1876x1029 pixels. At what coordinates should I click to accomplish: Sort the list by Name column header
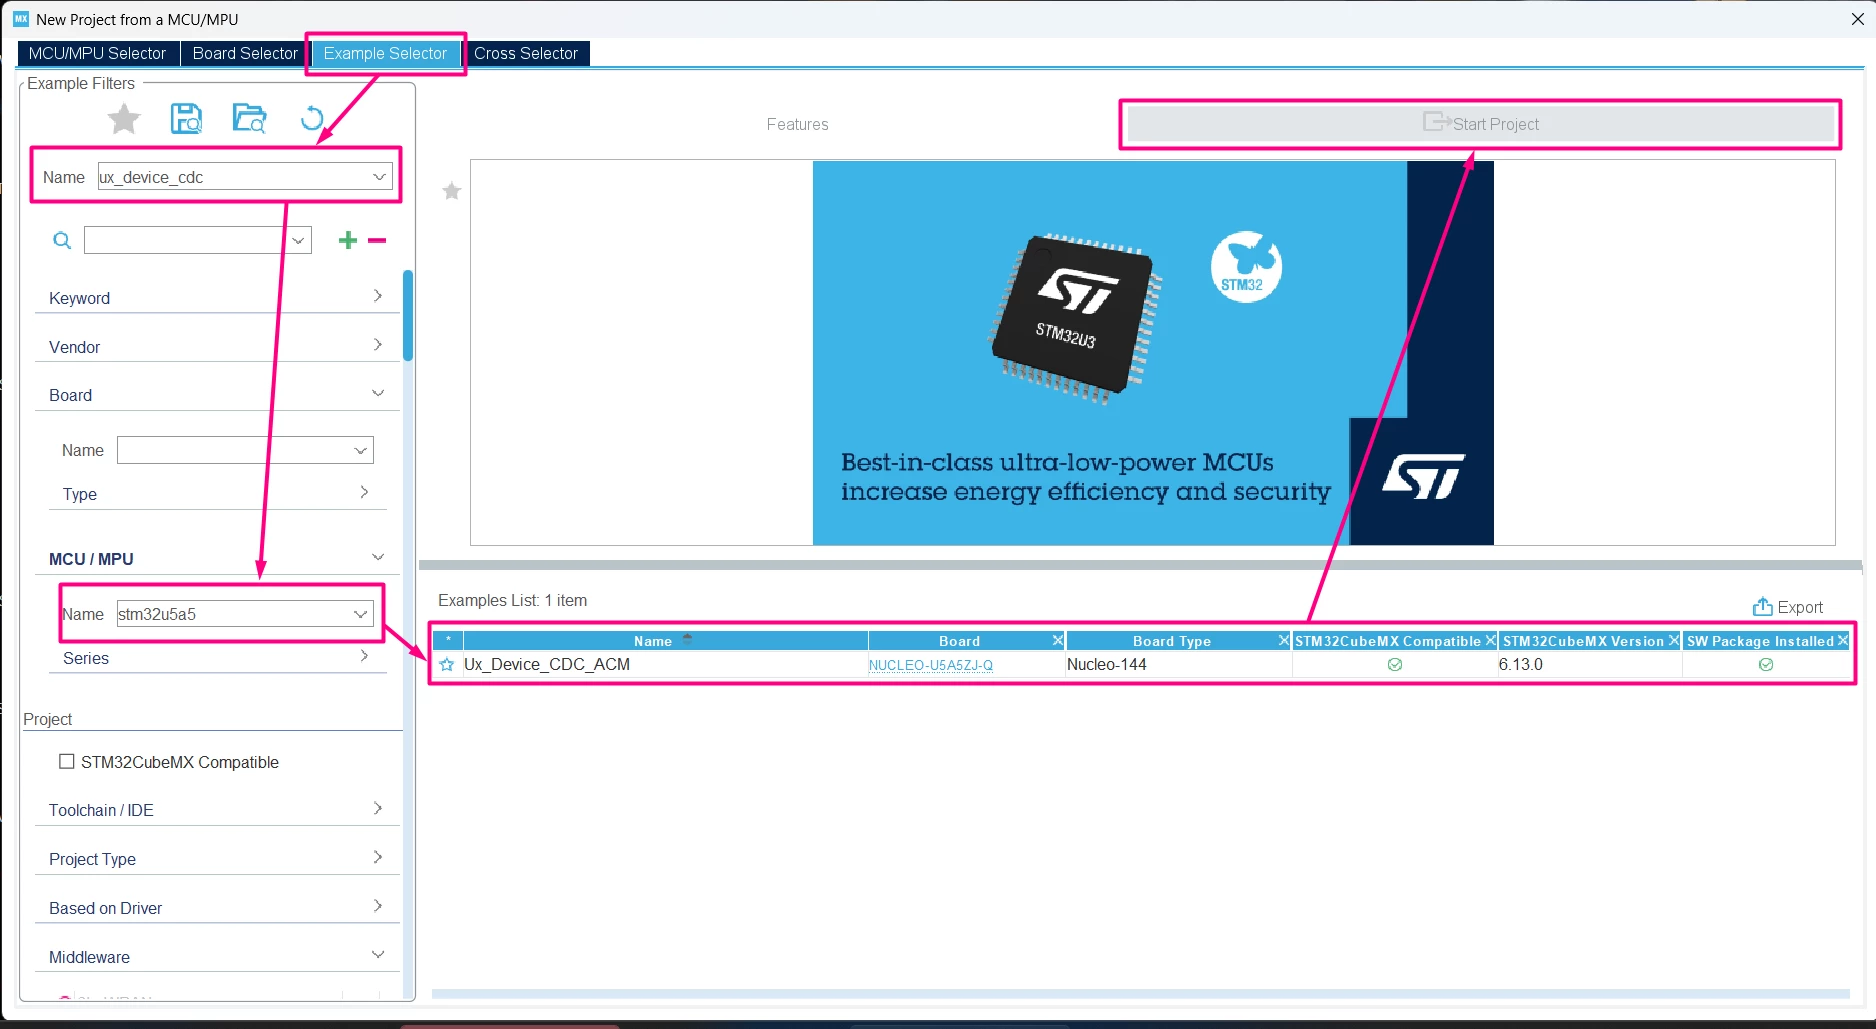click(x=653, y=641)
